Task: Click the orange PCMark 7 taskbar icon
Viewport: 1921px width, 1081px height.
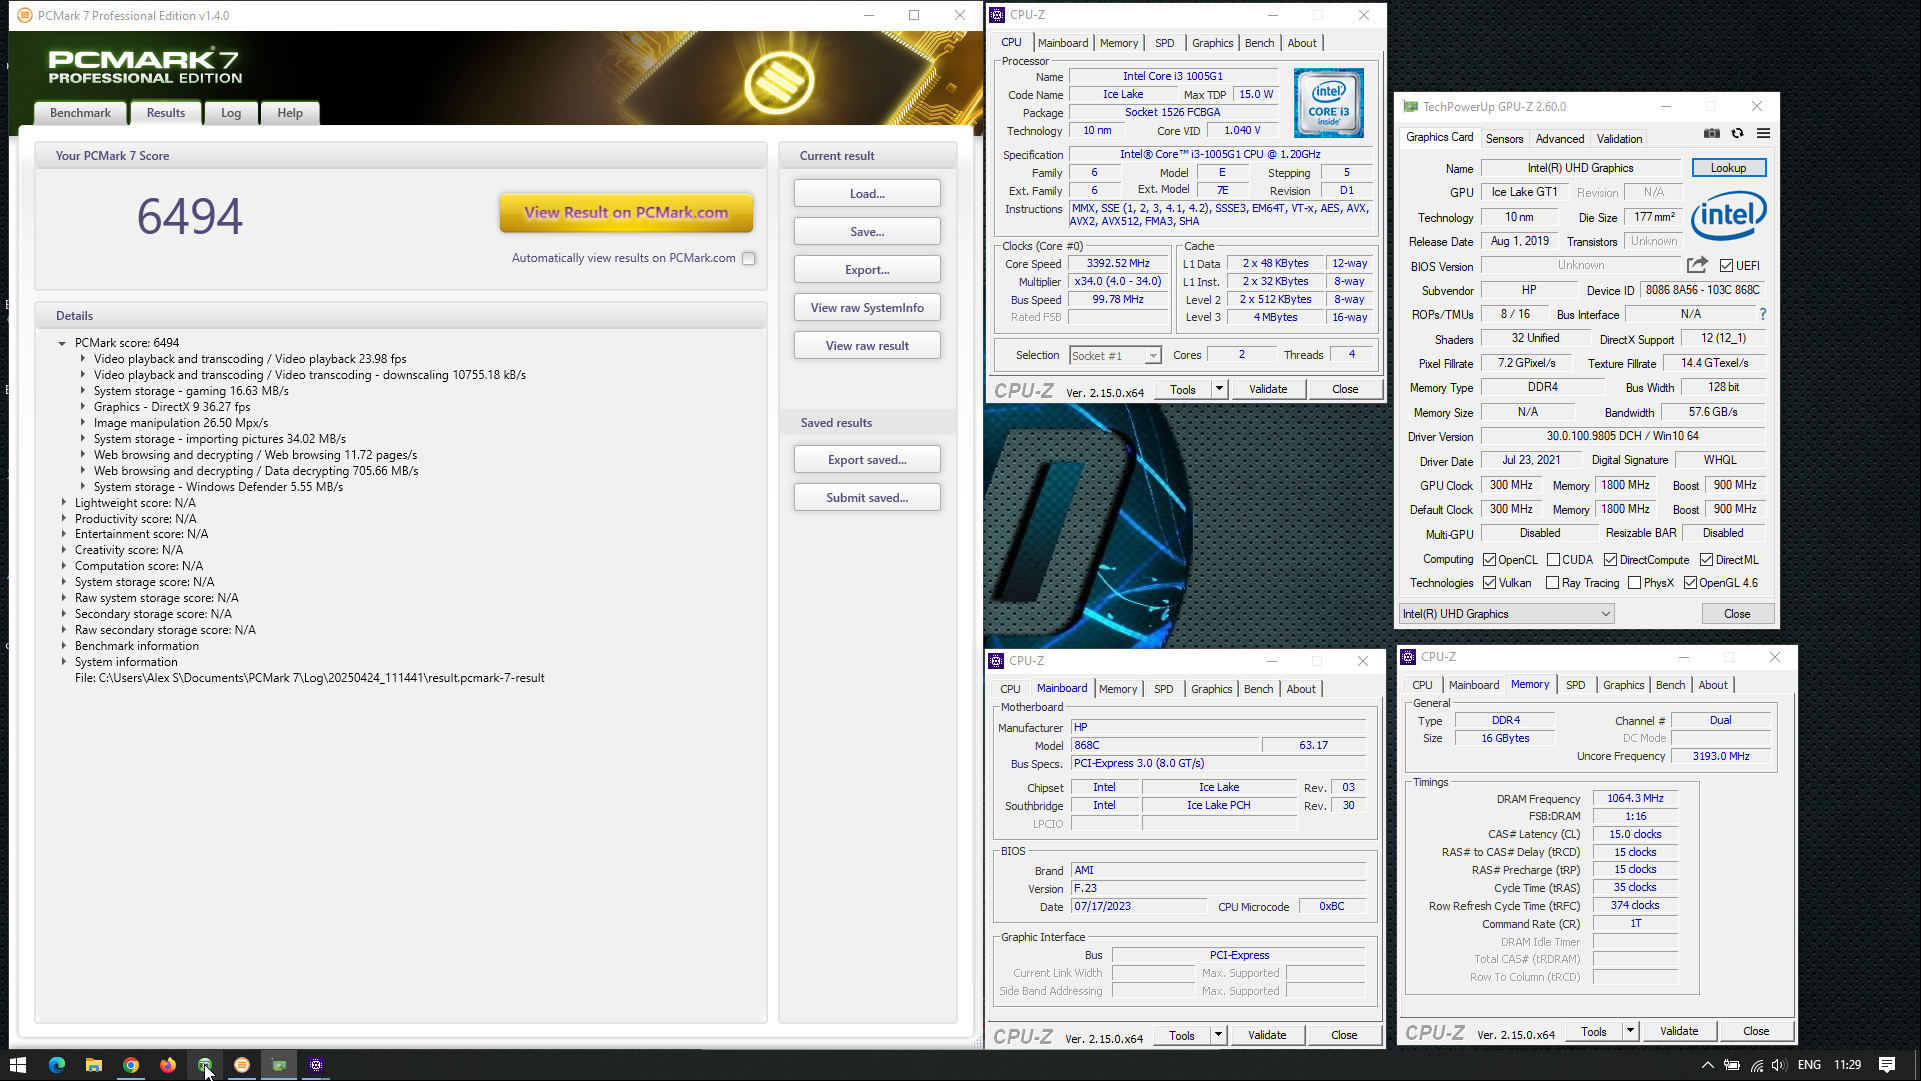Action: [x=242, y=1065]
